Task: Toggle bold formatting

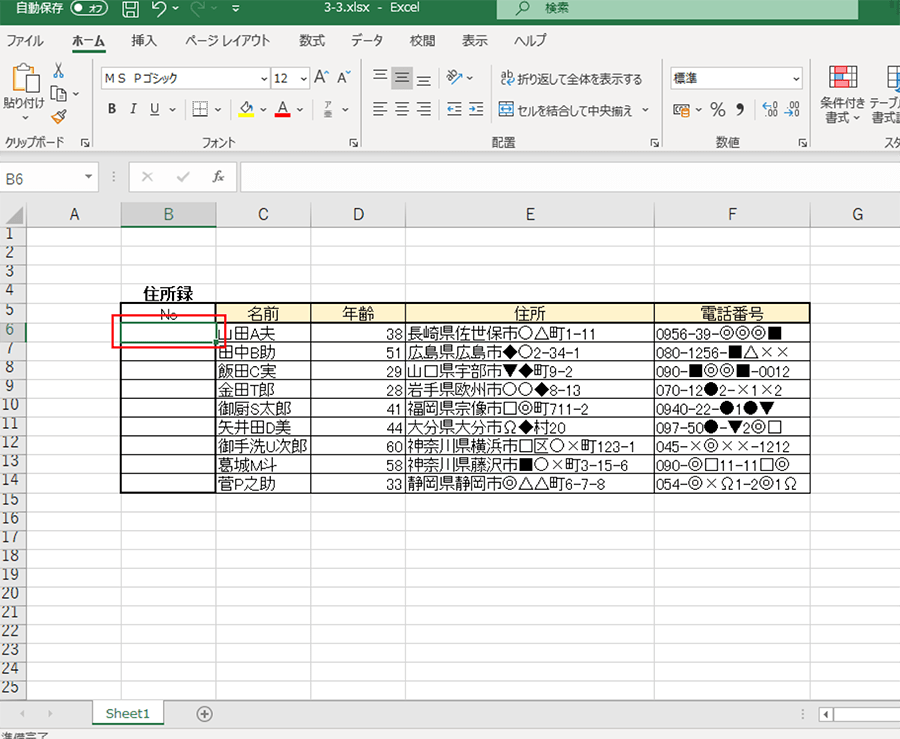Action: click(x=112, y=109)
